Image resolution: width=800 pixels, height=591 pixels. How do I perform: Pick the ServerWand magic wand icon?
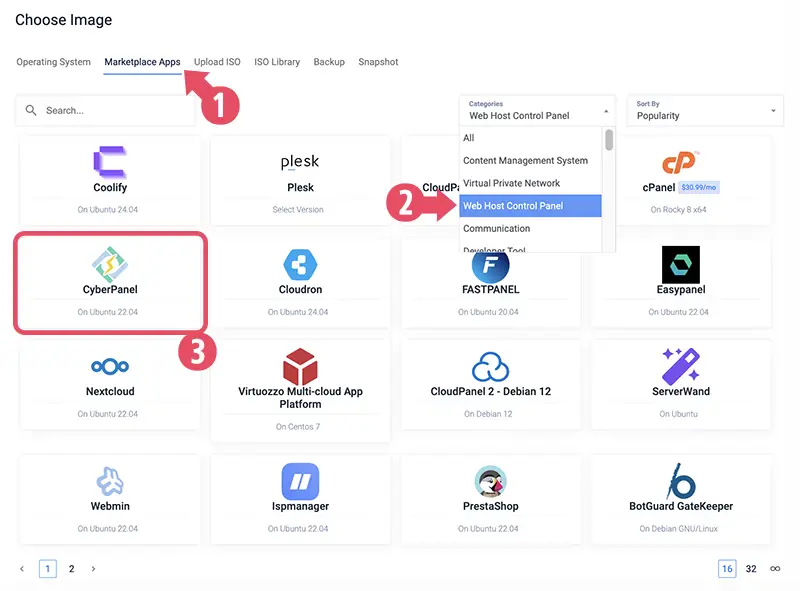pyautogui.click(x=681, y=366)
